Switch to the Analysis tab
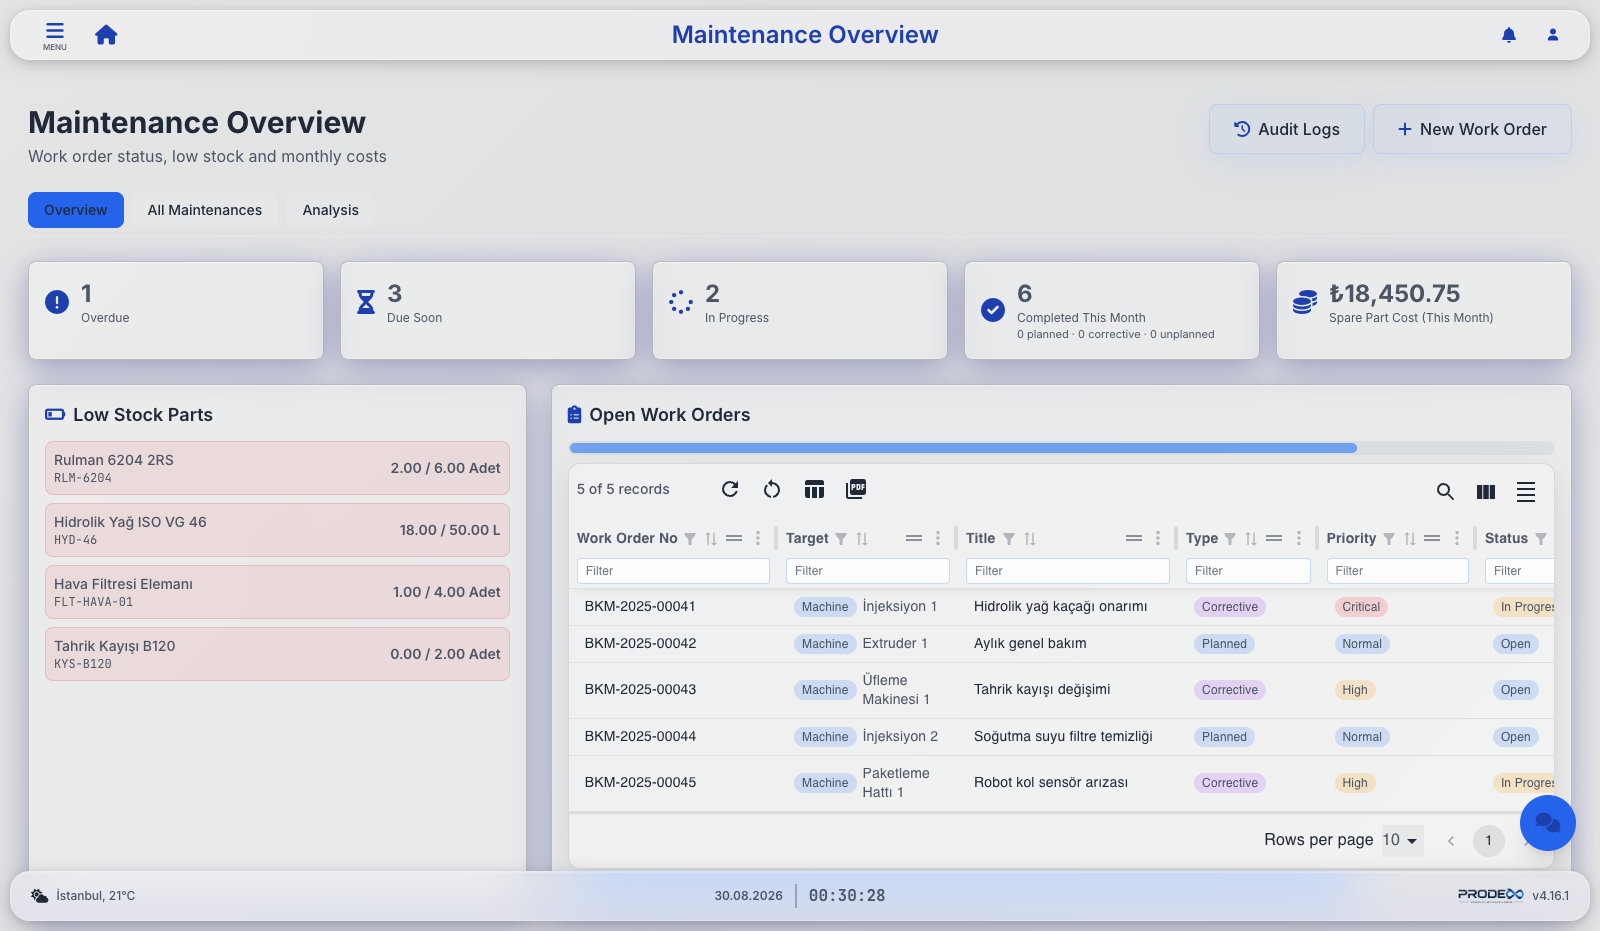 (x=331, y=210)
